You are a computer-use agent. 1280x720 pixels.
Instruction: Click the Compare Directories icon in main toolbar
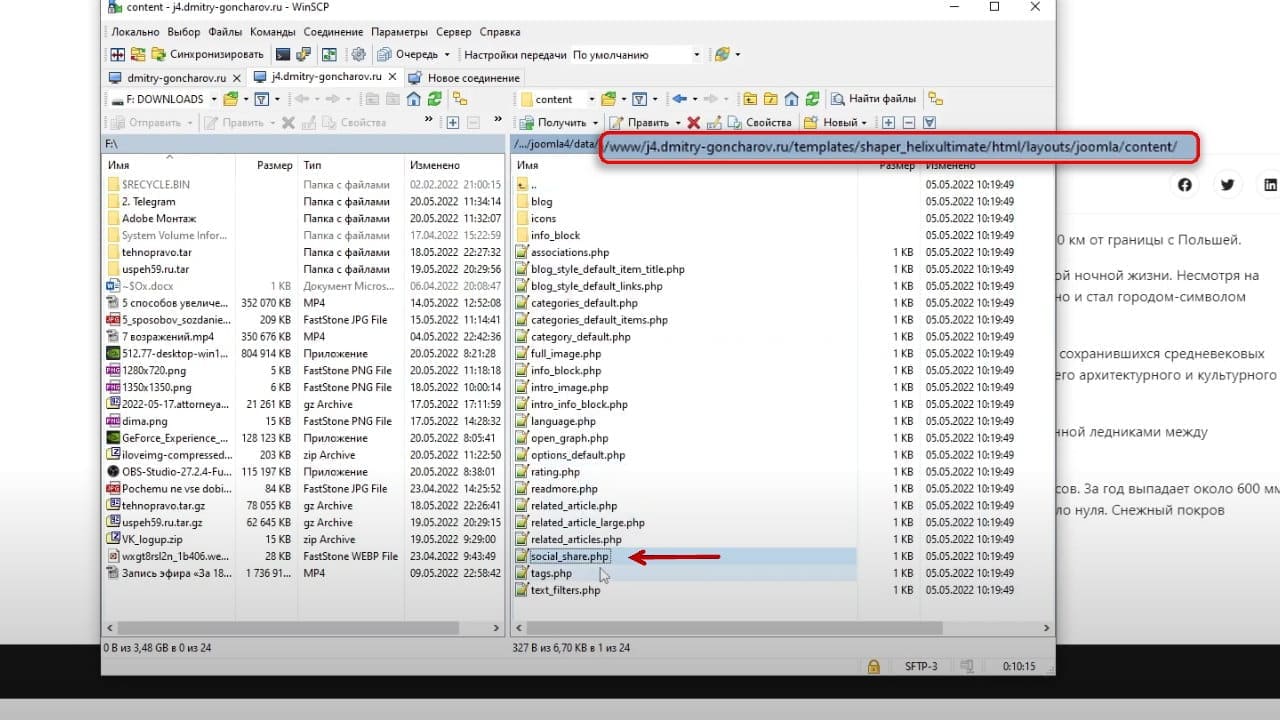[117, 54]
